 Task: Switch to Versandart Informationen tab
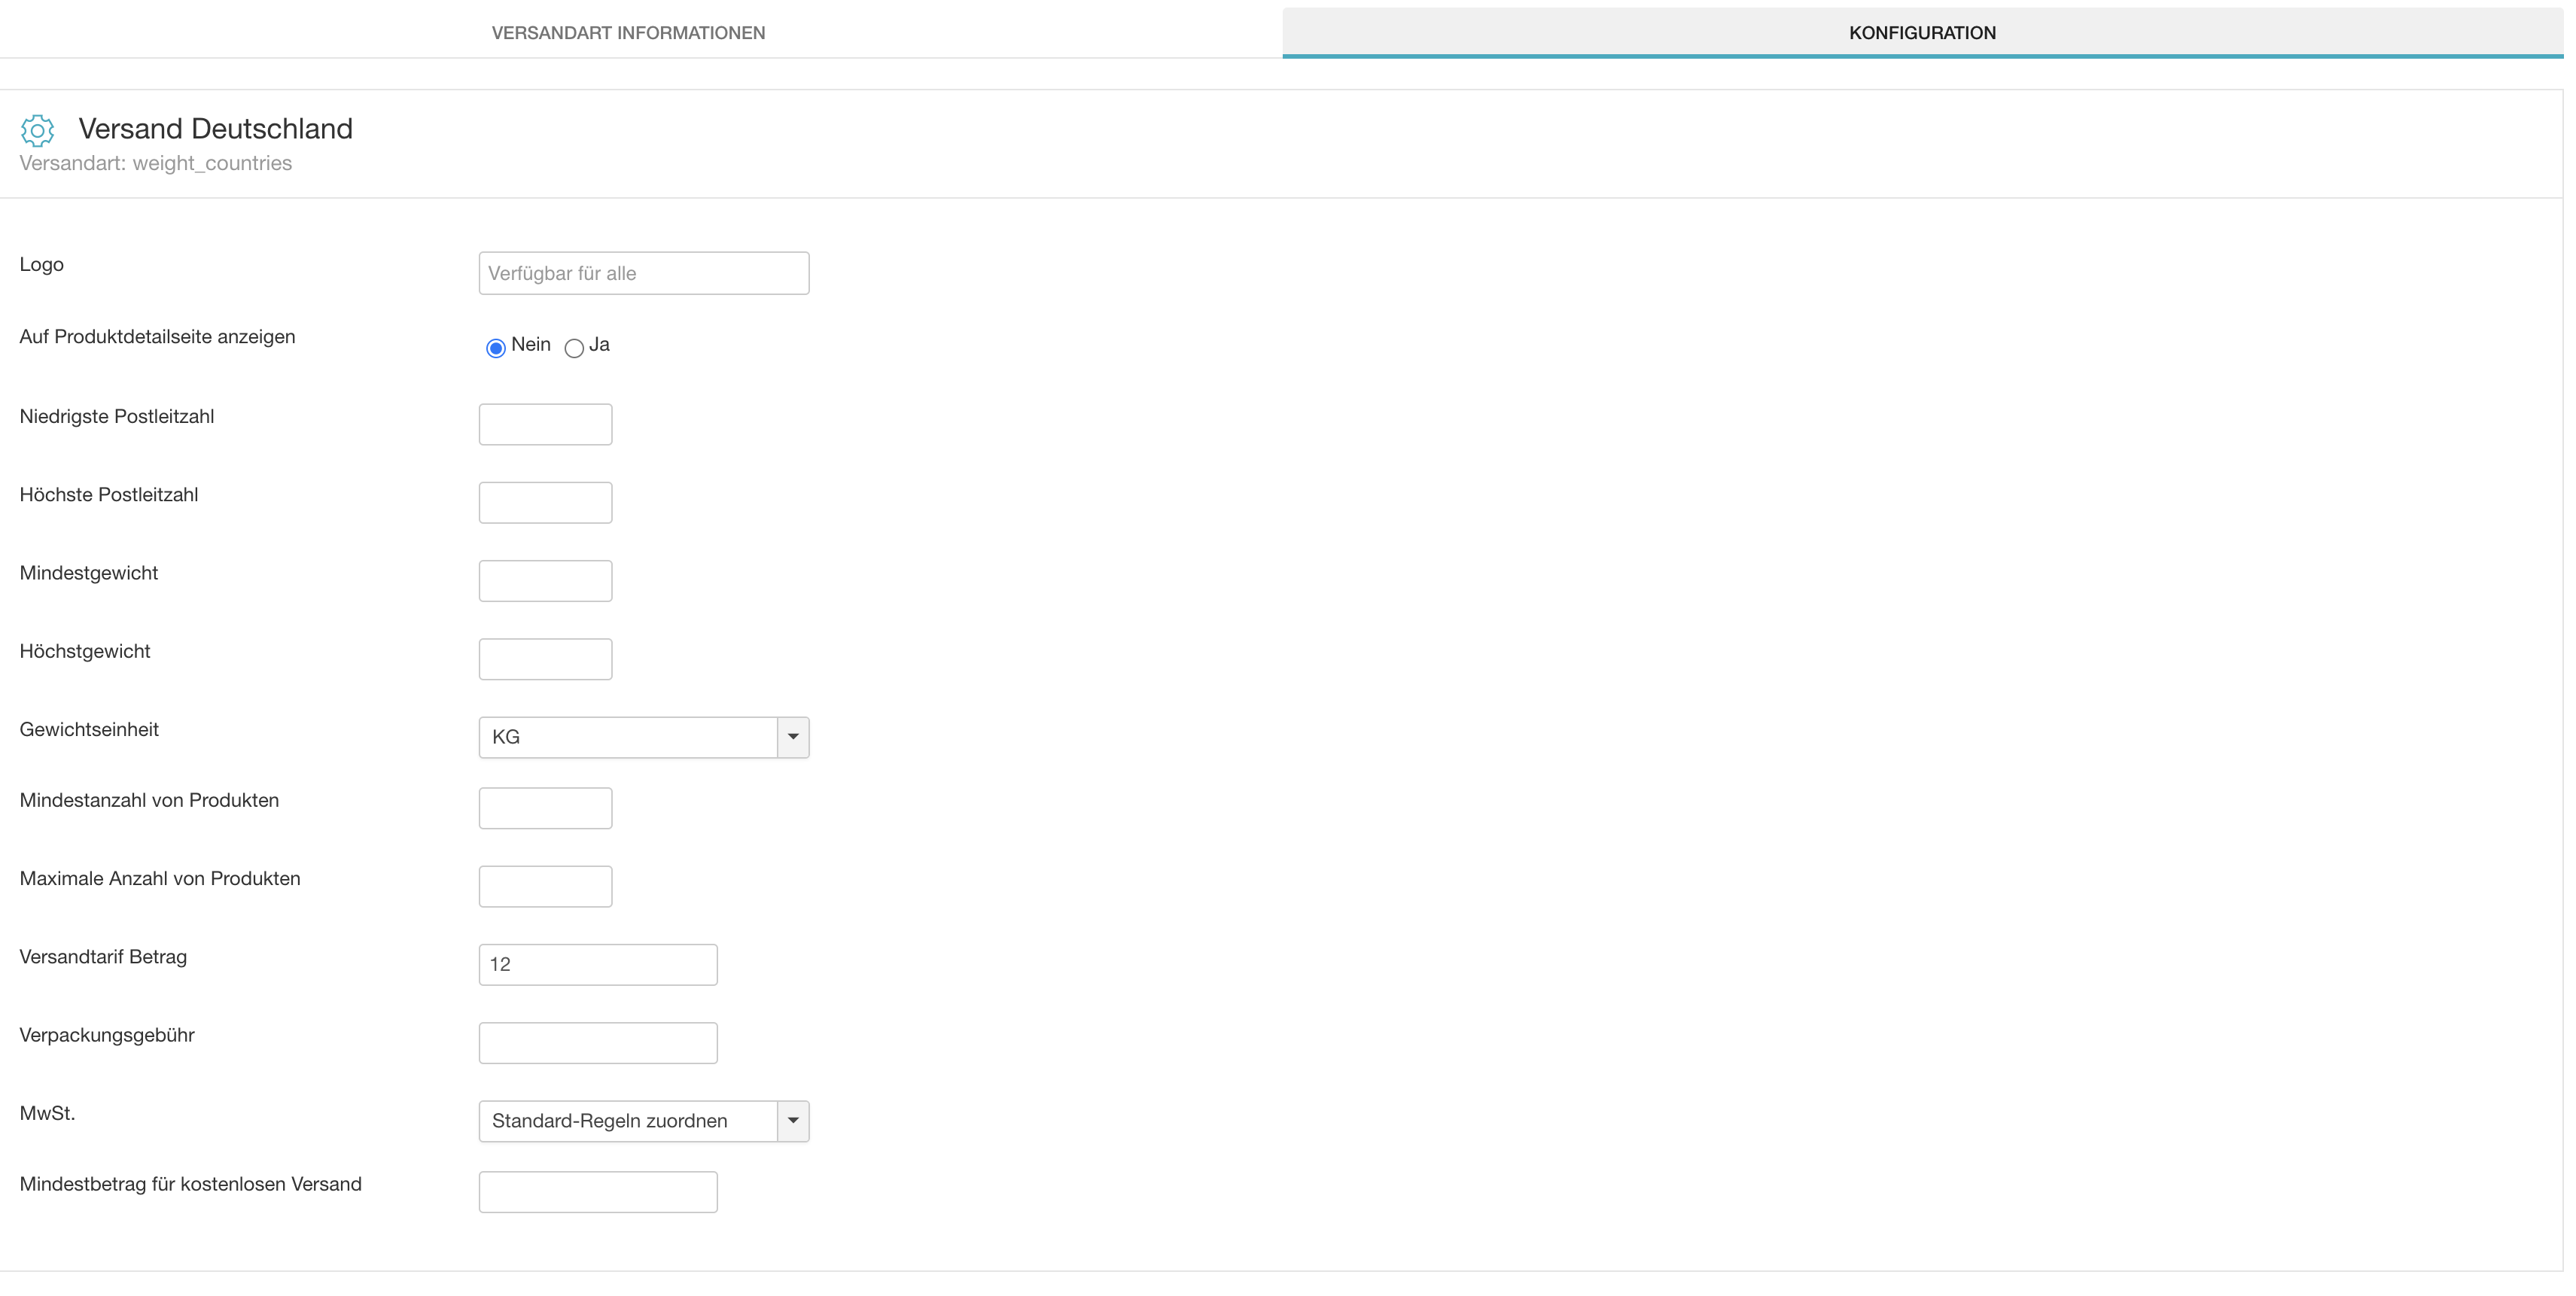tap(628, 33)
